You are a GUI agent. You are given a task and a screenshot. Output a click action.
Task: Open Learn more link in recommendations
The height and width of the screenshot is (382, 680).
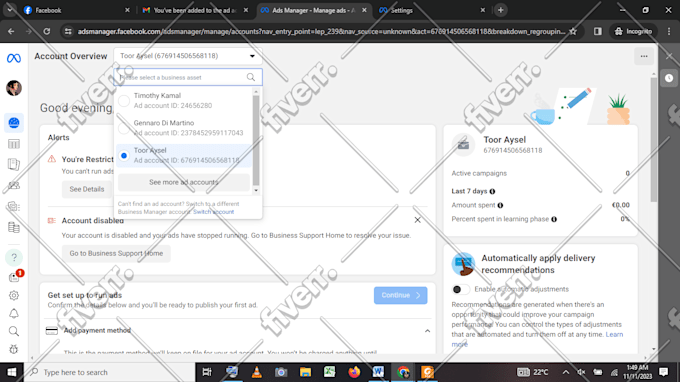tap(537, 339)
